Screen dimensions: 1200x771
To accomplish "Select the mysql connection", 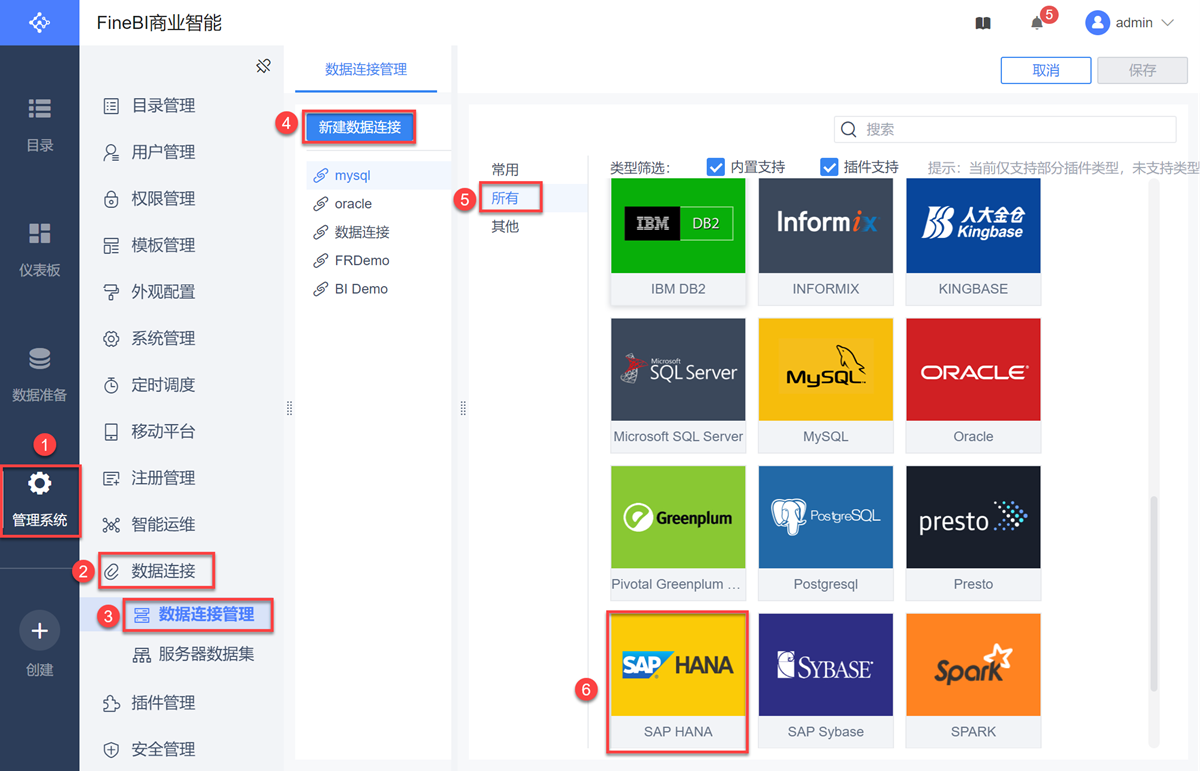I will point(379,175).
